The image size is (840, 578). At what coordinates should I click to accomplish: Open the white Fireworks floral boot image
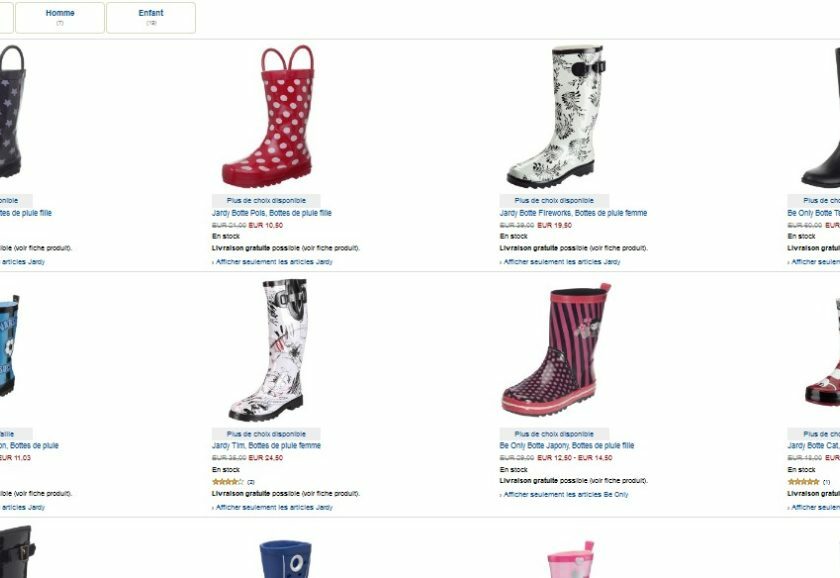[556, 116]
